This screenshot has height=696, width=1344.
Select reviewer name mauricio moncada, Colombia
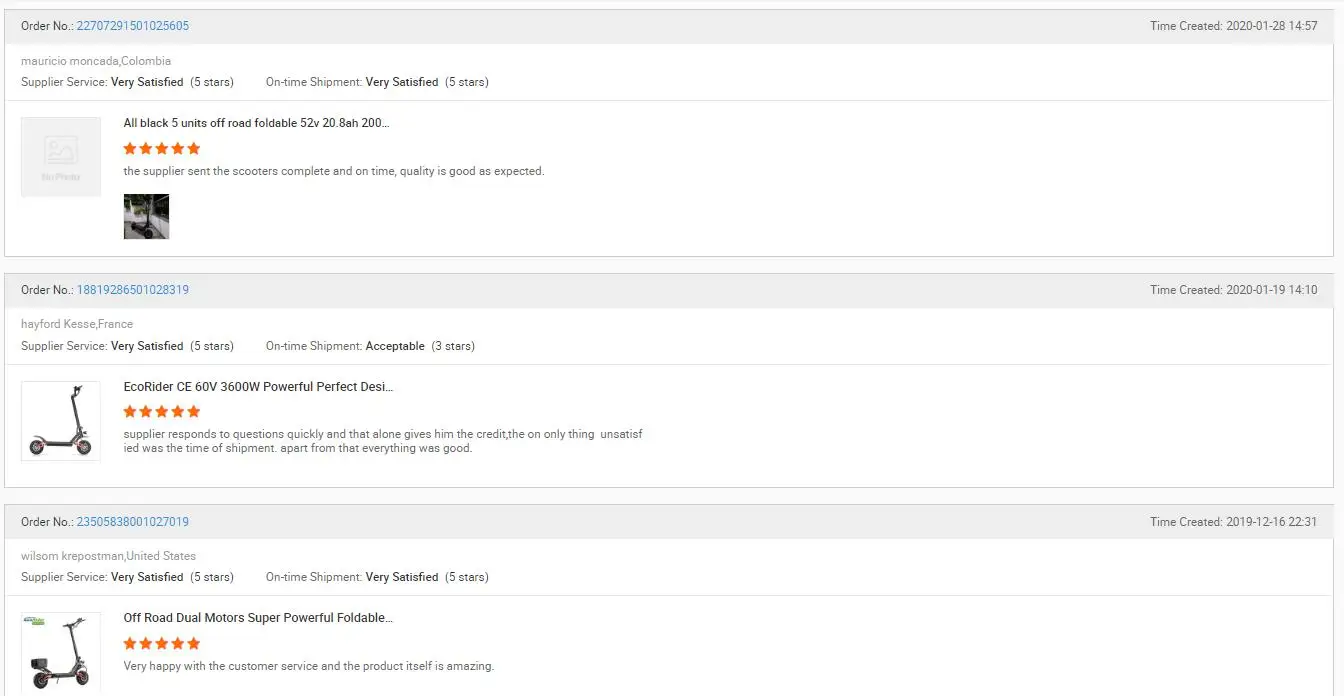click(x=96, y=61)
